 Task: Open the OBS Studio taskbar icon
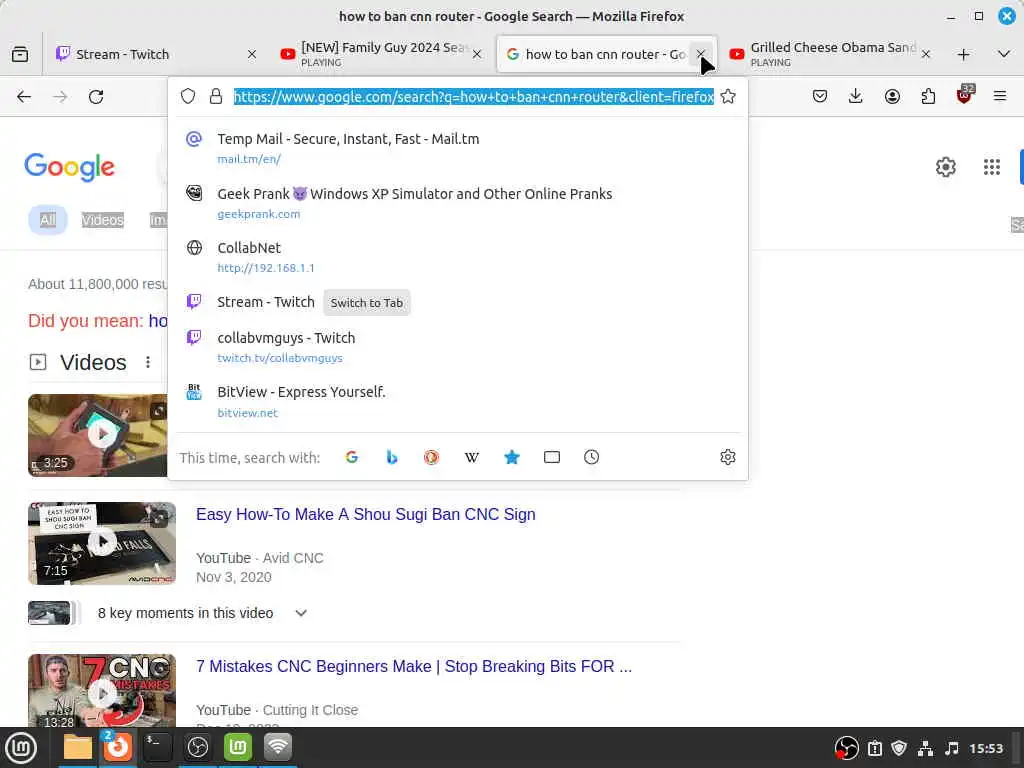(198, 747)
